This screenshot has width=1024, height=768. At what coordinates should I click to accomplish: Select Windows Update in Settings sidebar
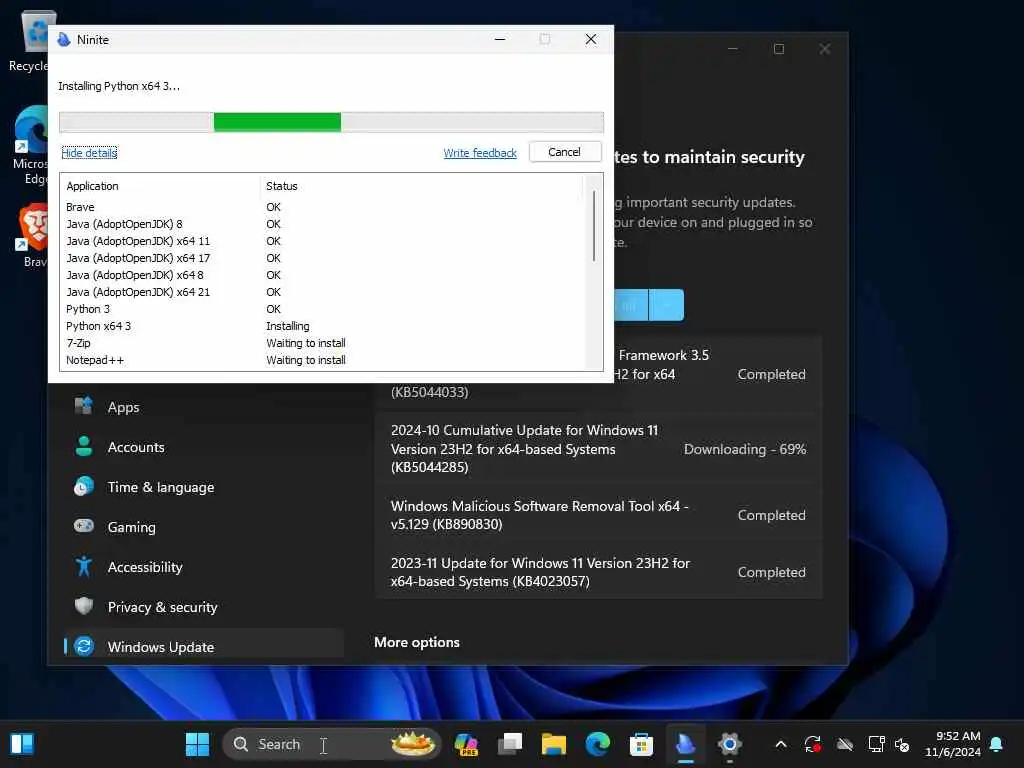point(202,647)
